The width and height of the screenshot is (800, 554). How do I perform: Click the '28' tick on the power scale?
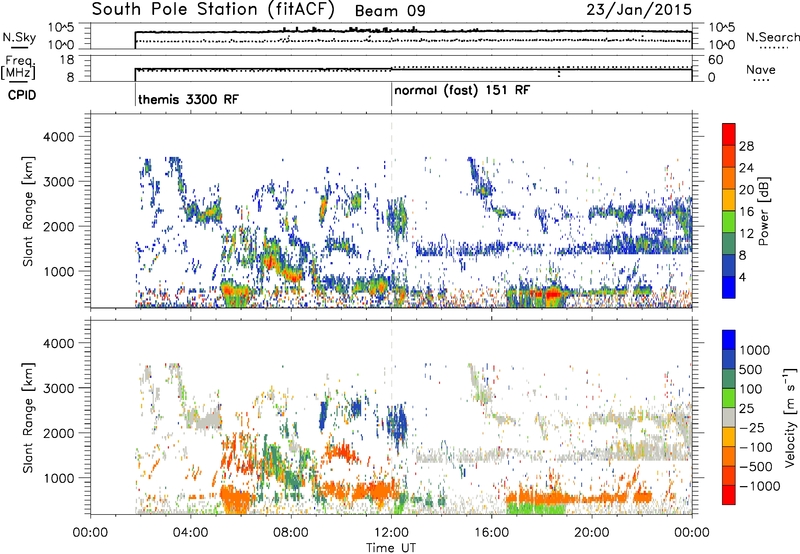[746, 146]
